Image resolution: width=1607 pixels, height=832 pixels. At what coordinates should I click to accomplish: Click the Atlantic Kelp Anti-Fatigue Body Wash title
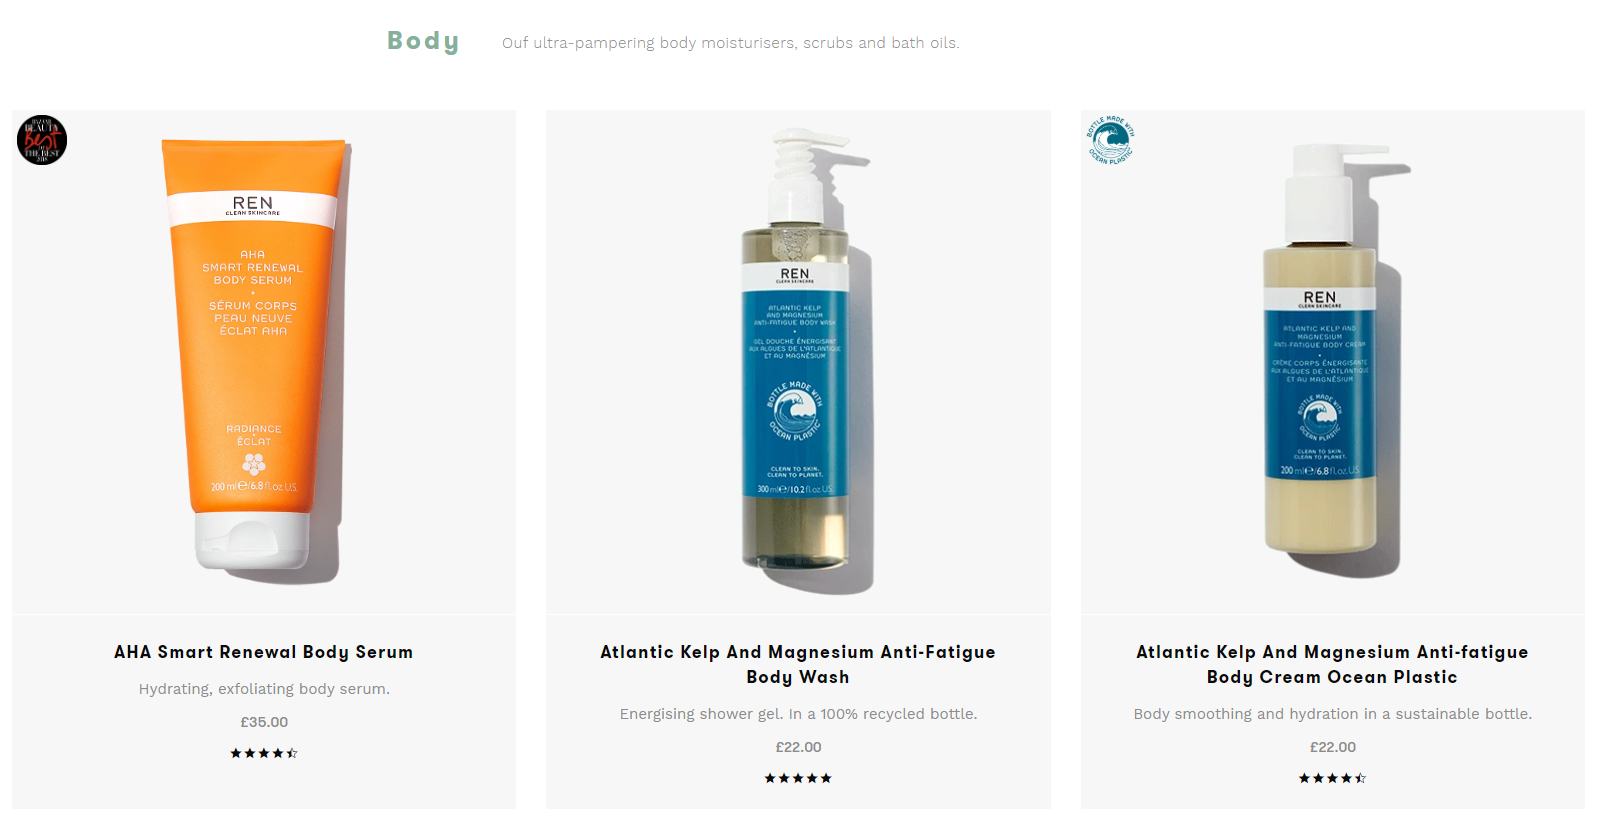tap(798, 664)
